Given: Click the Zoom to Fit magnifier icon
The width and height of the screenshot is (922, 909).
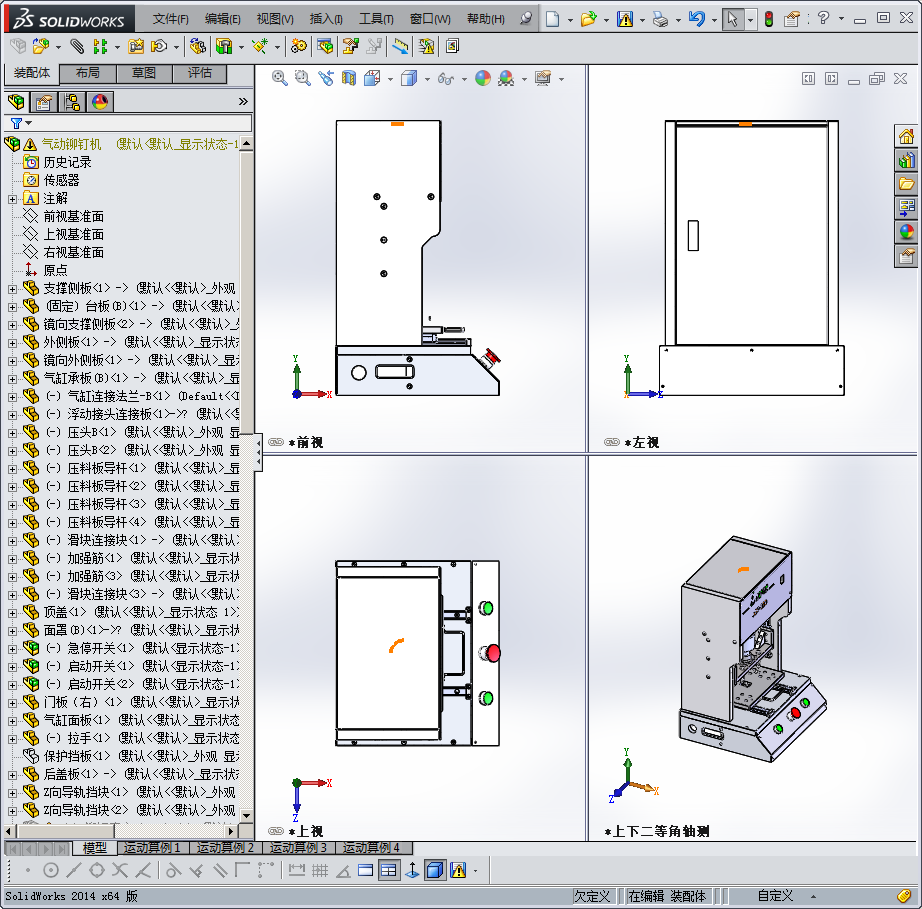Looking at the screenshot, I should click(279, 78).
